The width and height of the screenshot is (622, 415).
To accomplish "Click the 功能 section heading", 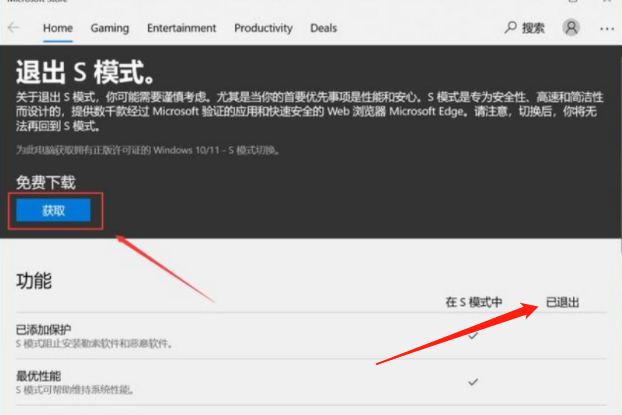I will (34, 281).
